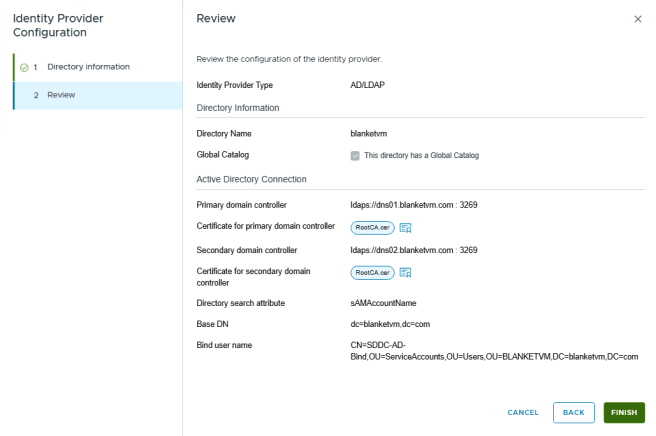Select the Review step in sidebar

click(x=61, y=95)
